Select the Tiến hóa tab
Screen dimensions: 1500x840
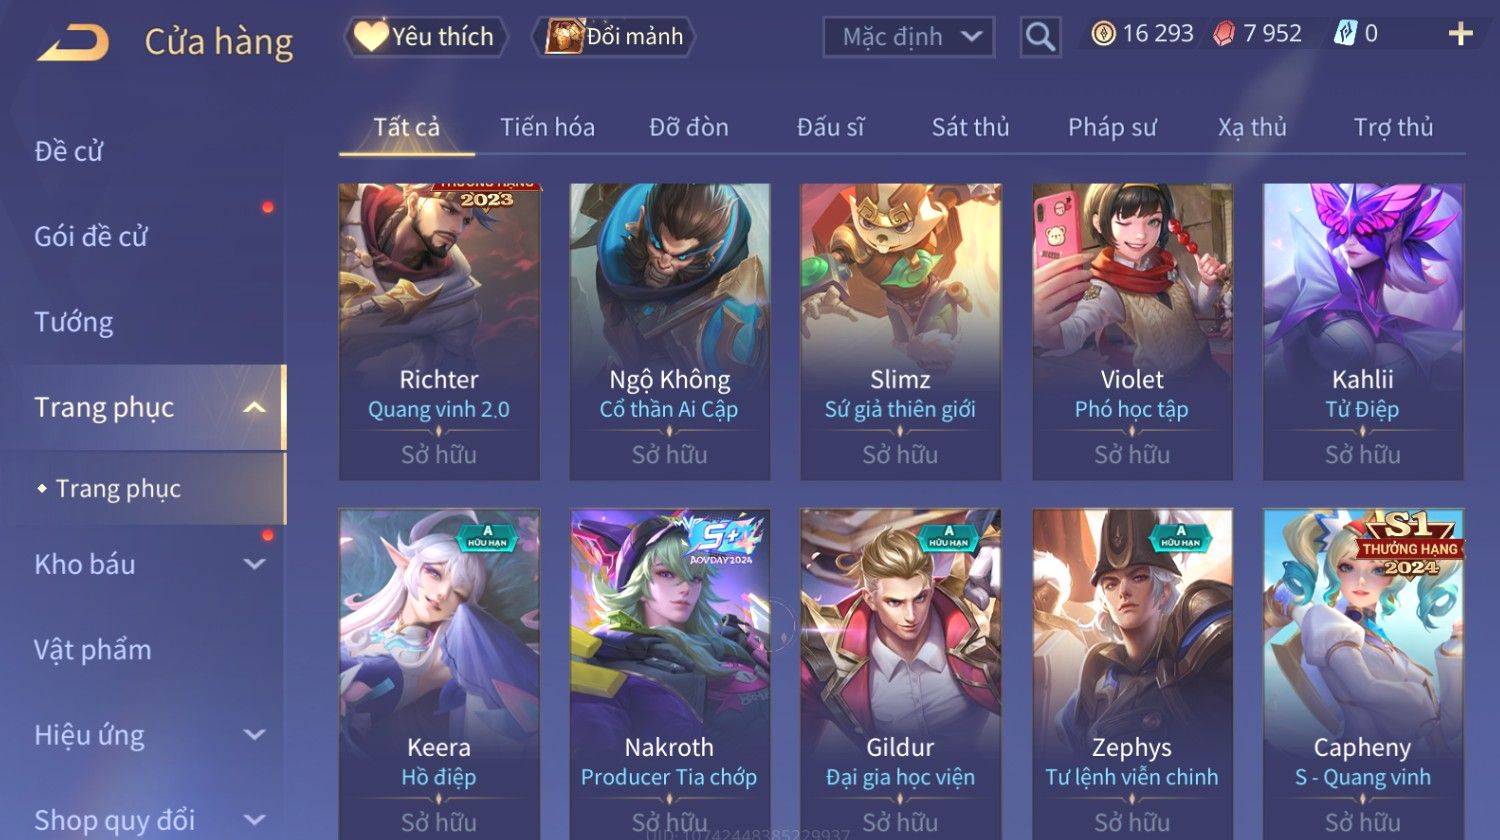tap(547, 127)
